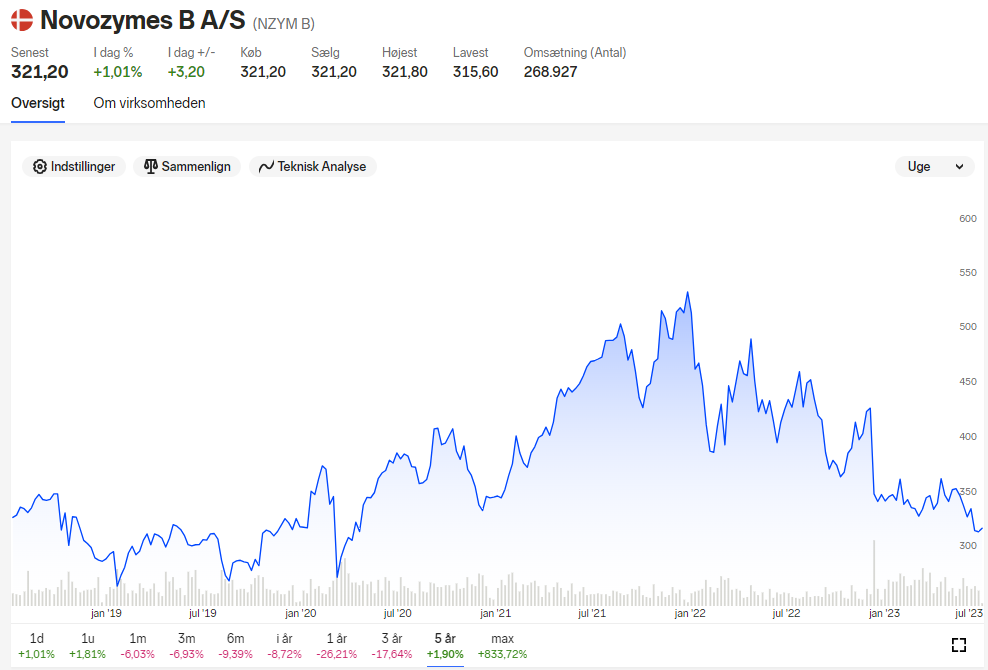Select the 3 år time range
Screen dimensions: 988x670
(x=392, y=646)
